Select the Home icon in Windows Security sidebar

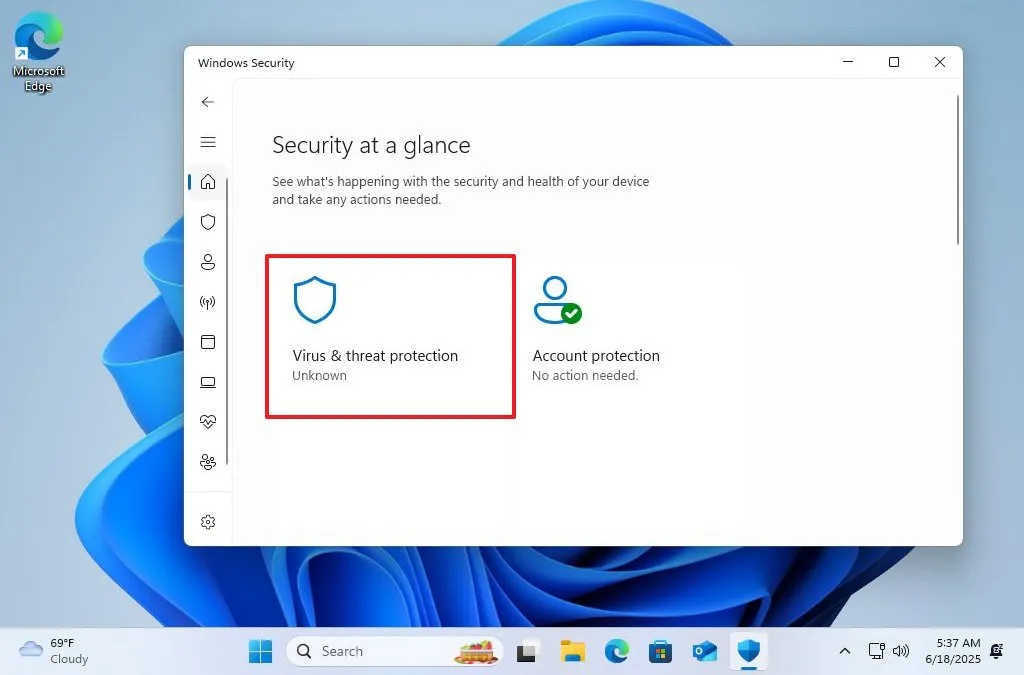208,182
